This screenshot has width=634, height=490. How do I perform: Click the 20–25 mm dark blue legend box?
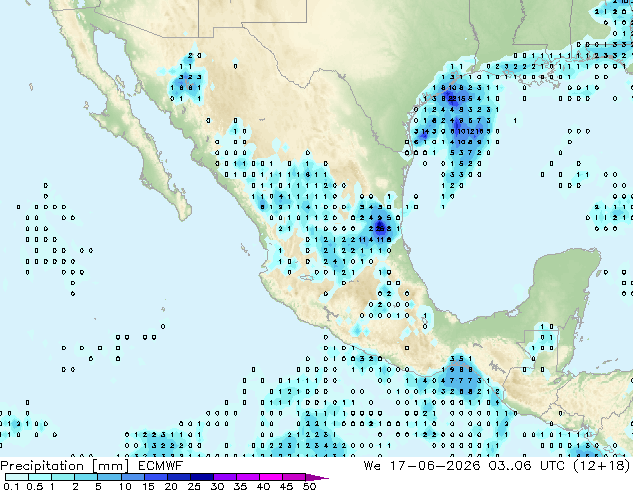click(x=179, y=477)
